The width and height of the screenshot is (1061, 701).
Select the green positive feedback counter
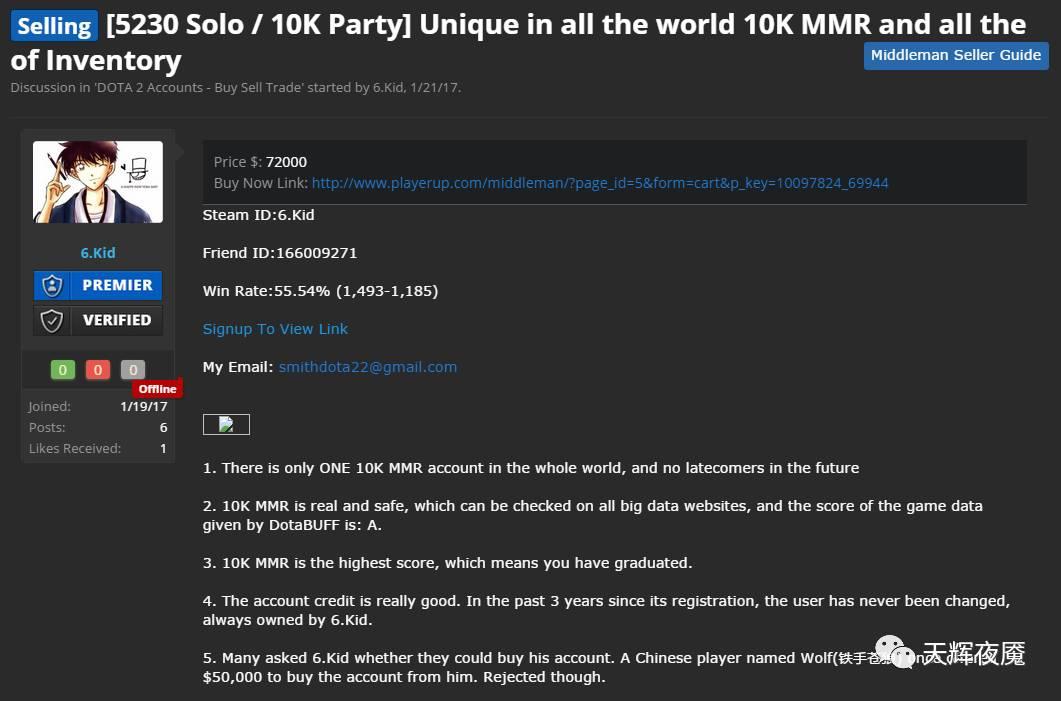62,369
